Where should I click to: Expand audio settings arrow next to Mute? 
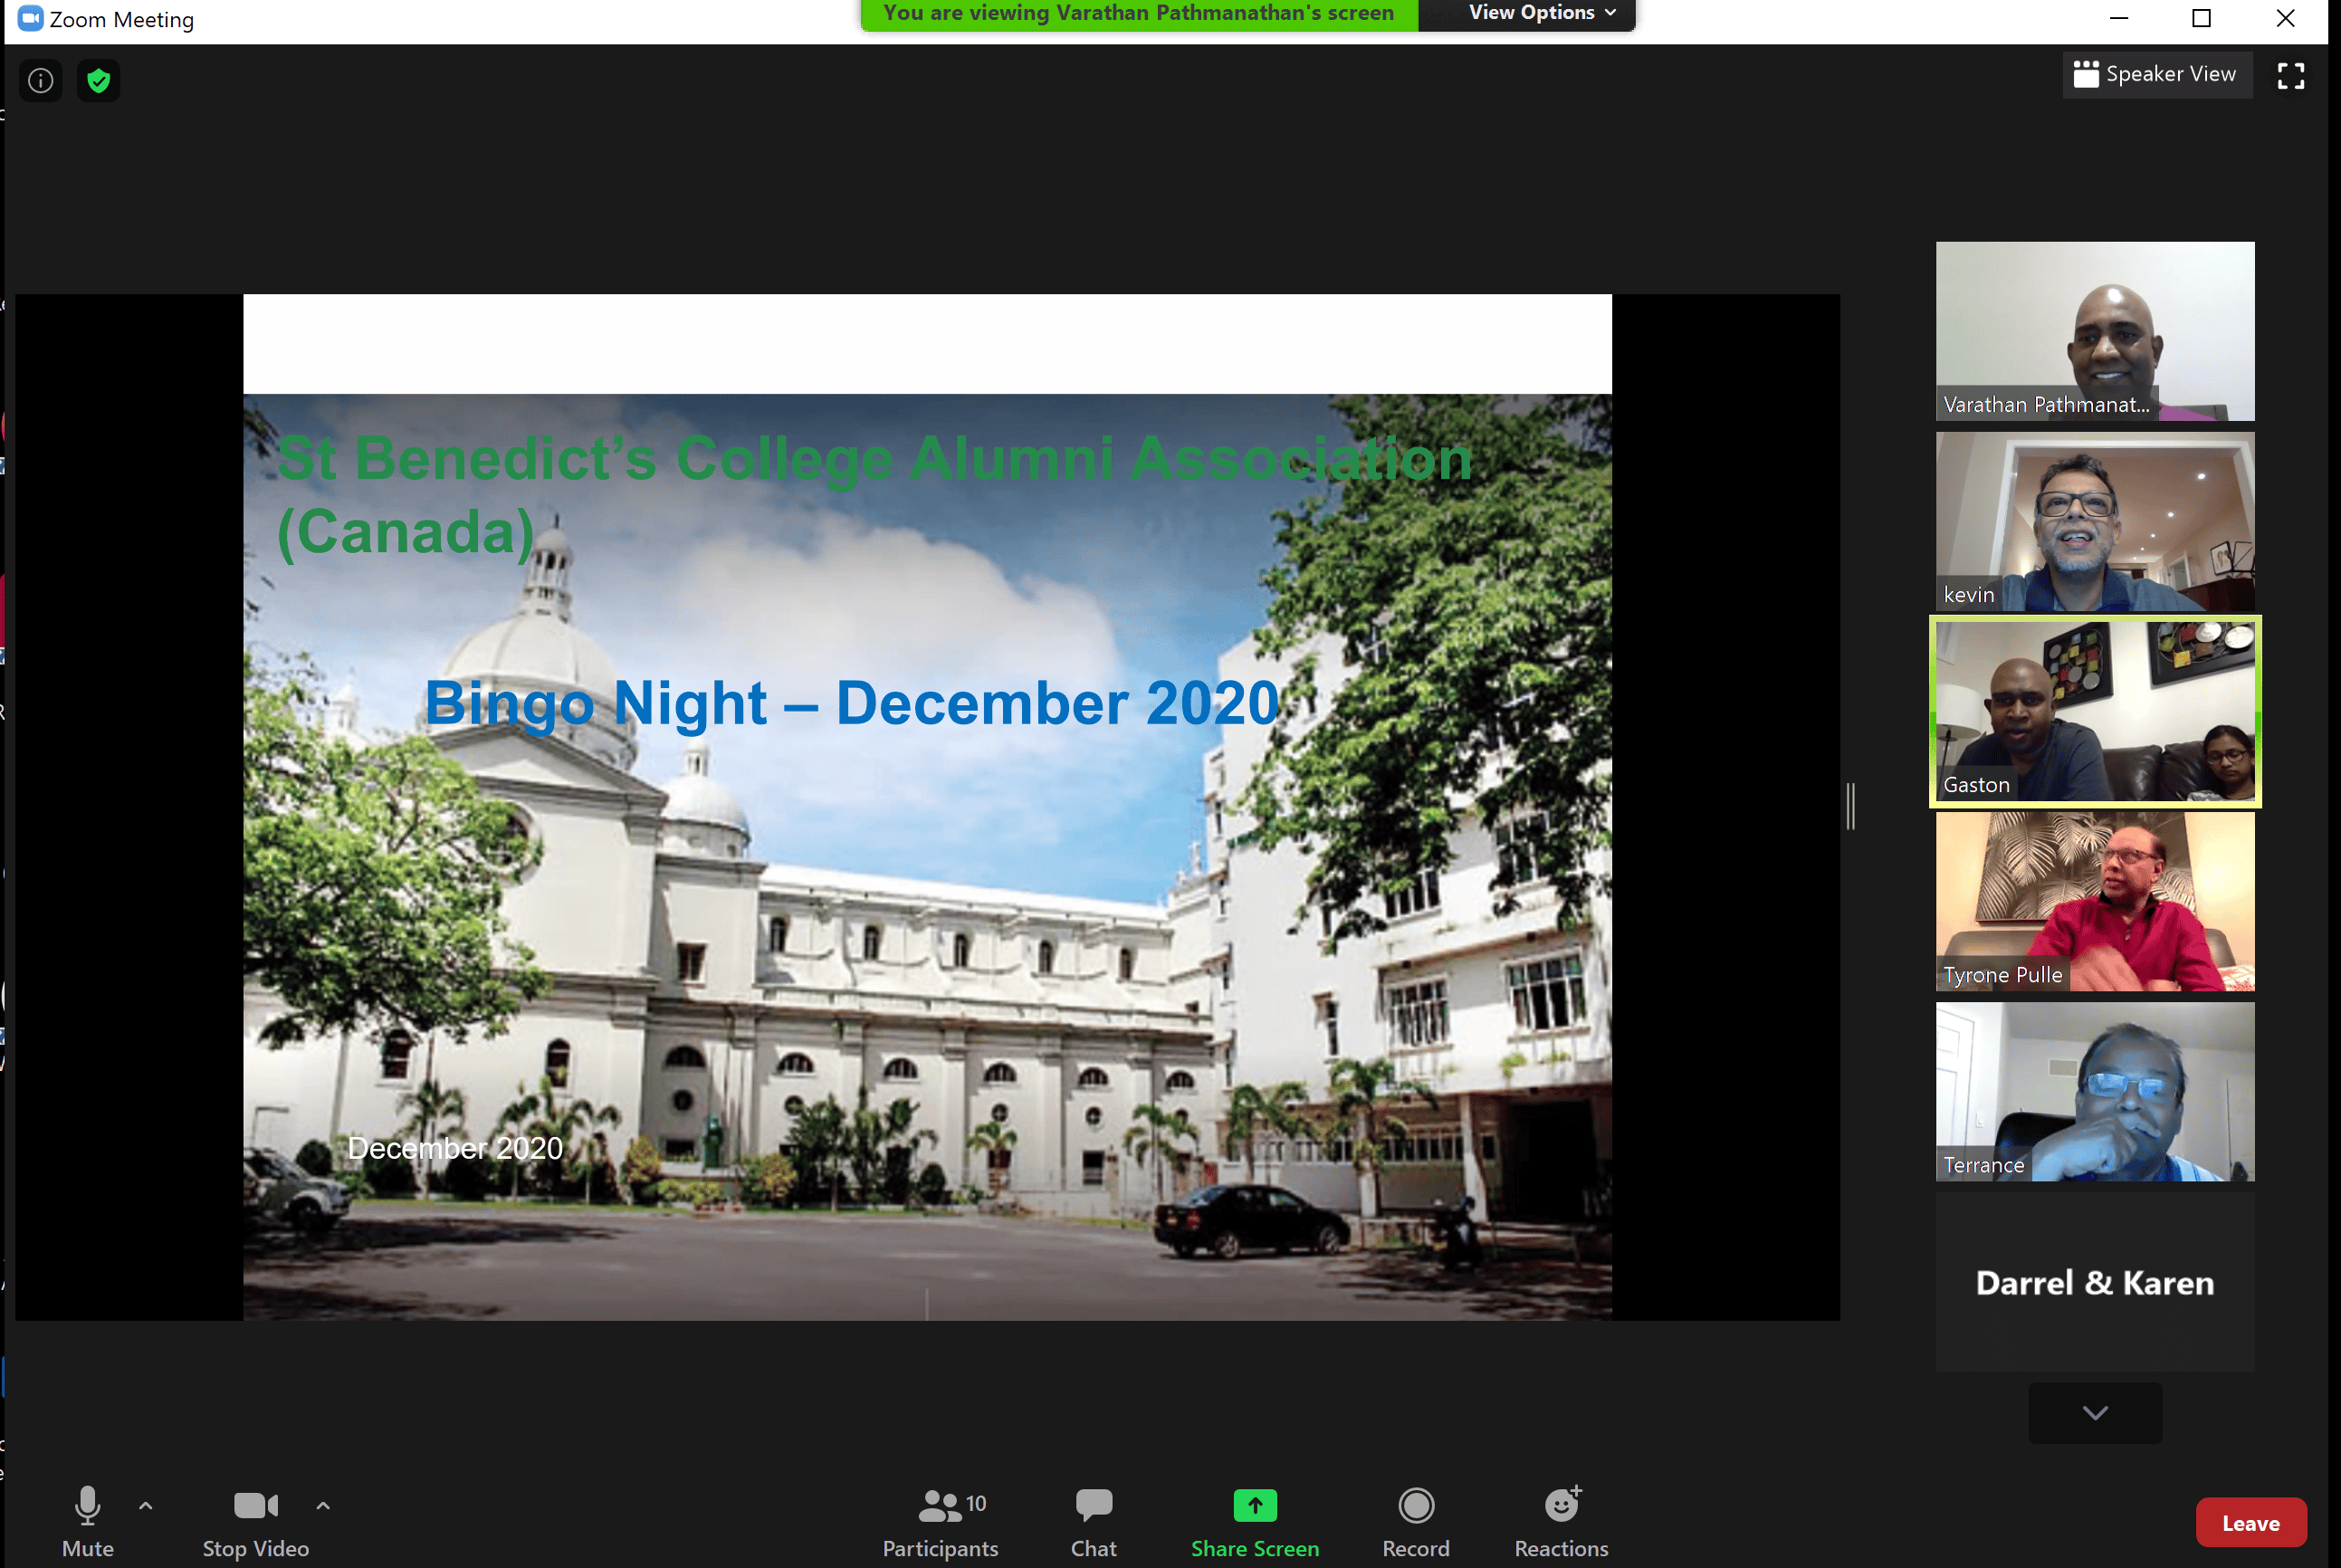146,1505
